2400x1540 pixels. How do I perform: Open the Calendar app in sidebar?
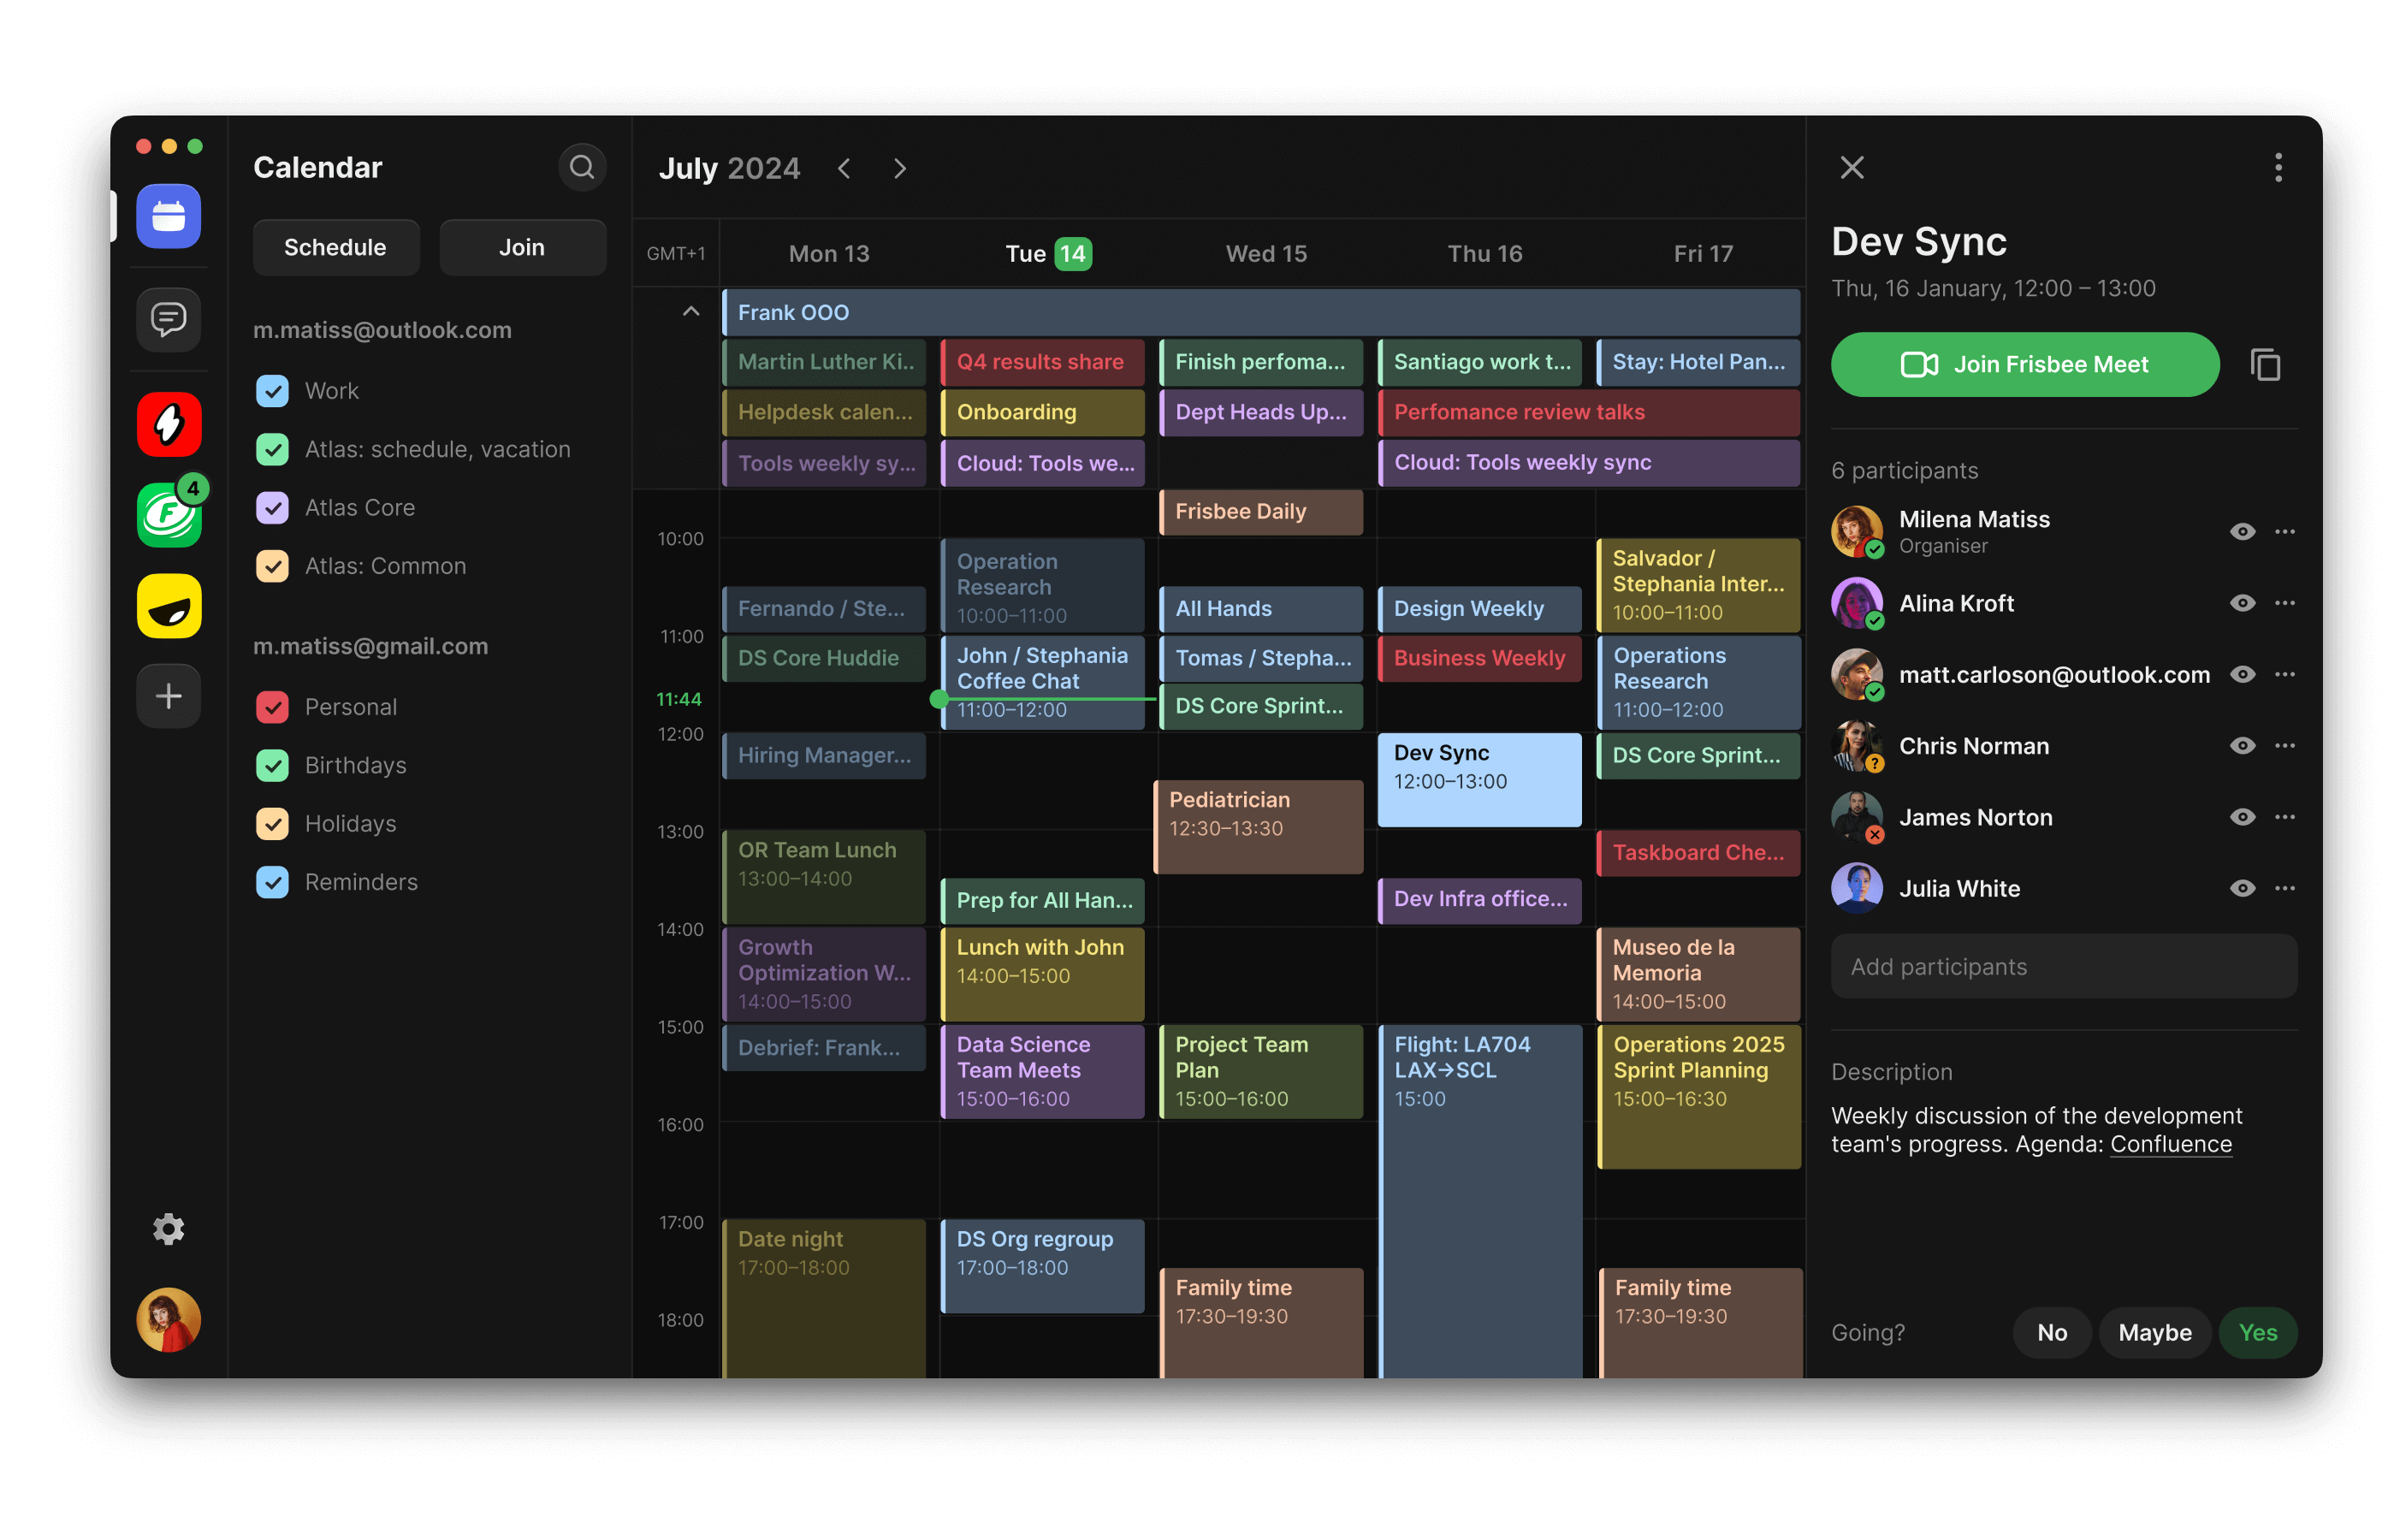168,216
